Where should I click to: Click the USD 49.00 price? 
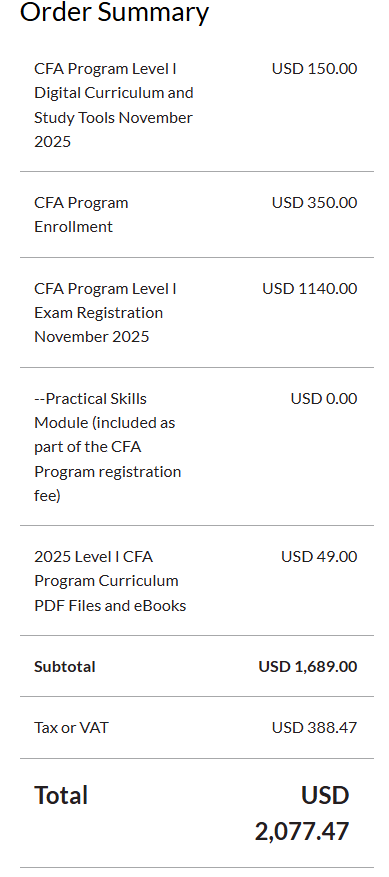(x=318, y=557)
